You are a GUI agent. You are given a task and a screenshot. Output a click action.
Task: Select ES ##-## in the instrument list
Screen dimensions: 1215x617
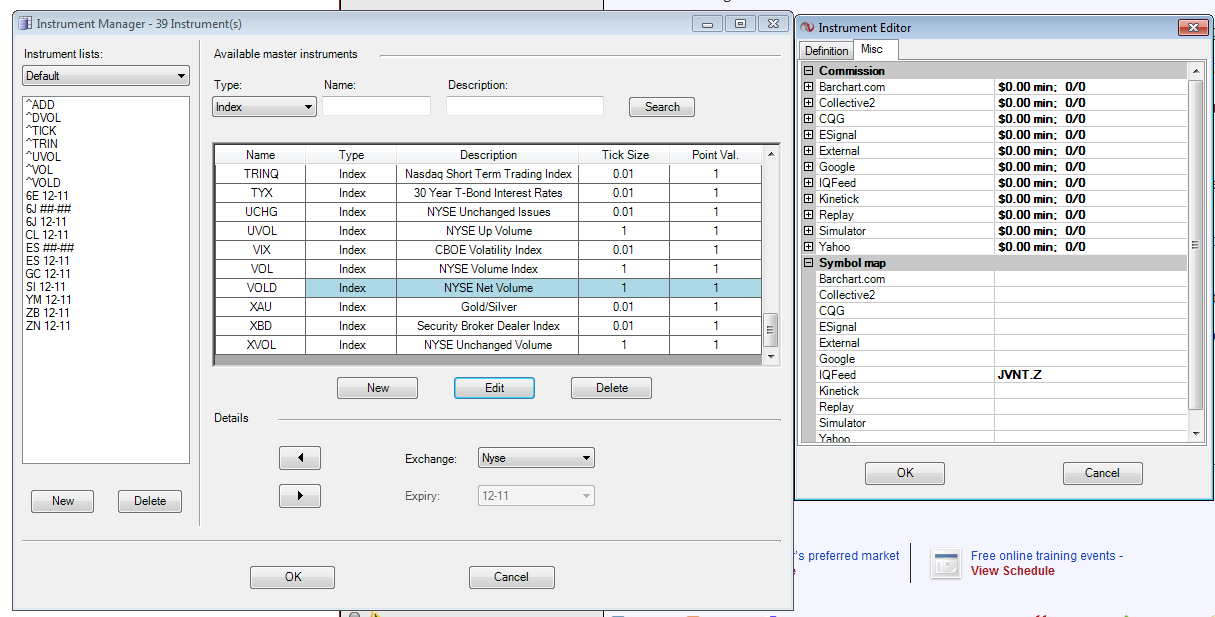[50, 248]
